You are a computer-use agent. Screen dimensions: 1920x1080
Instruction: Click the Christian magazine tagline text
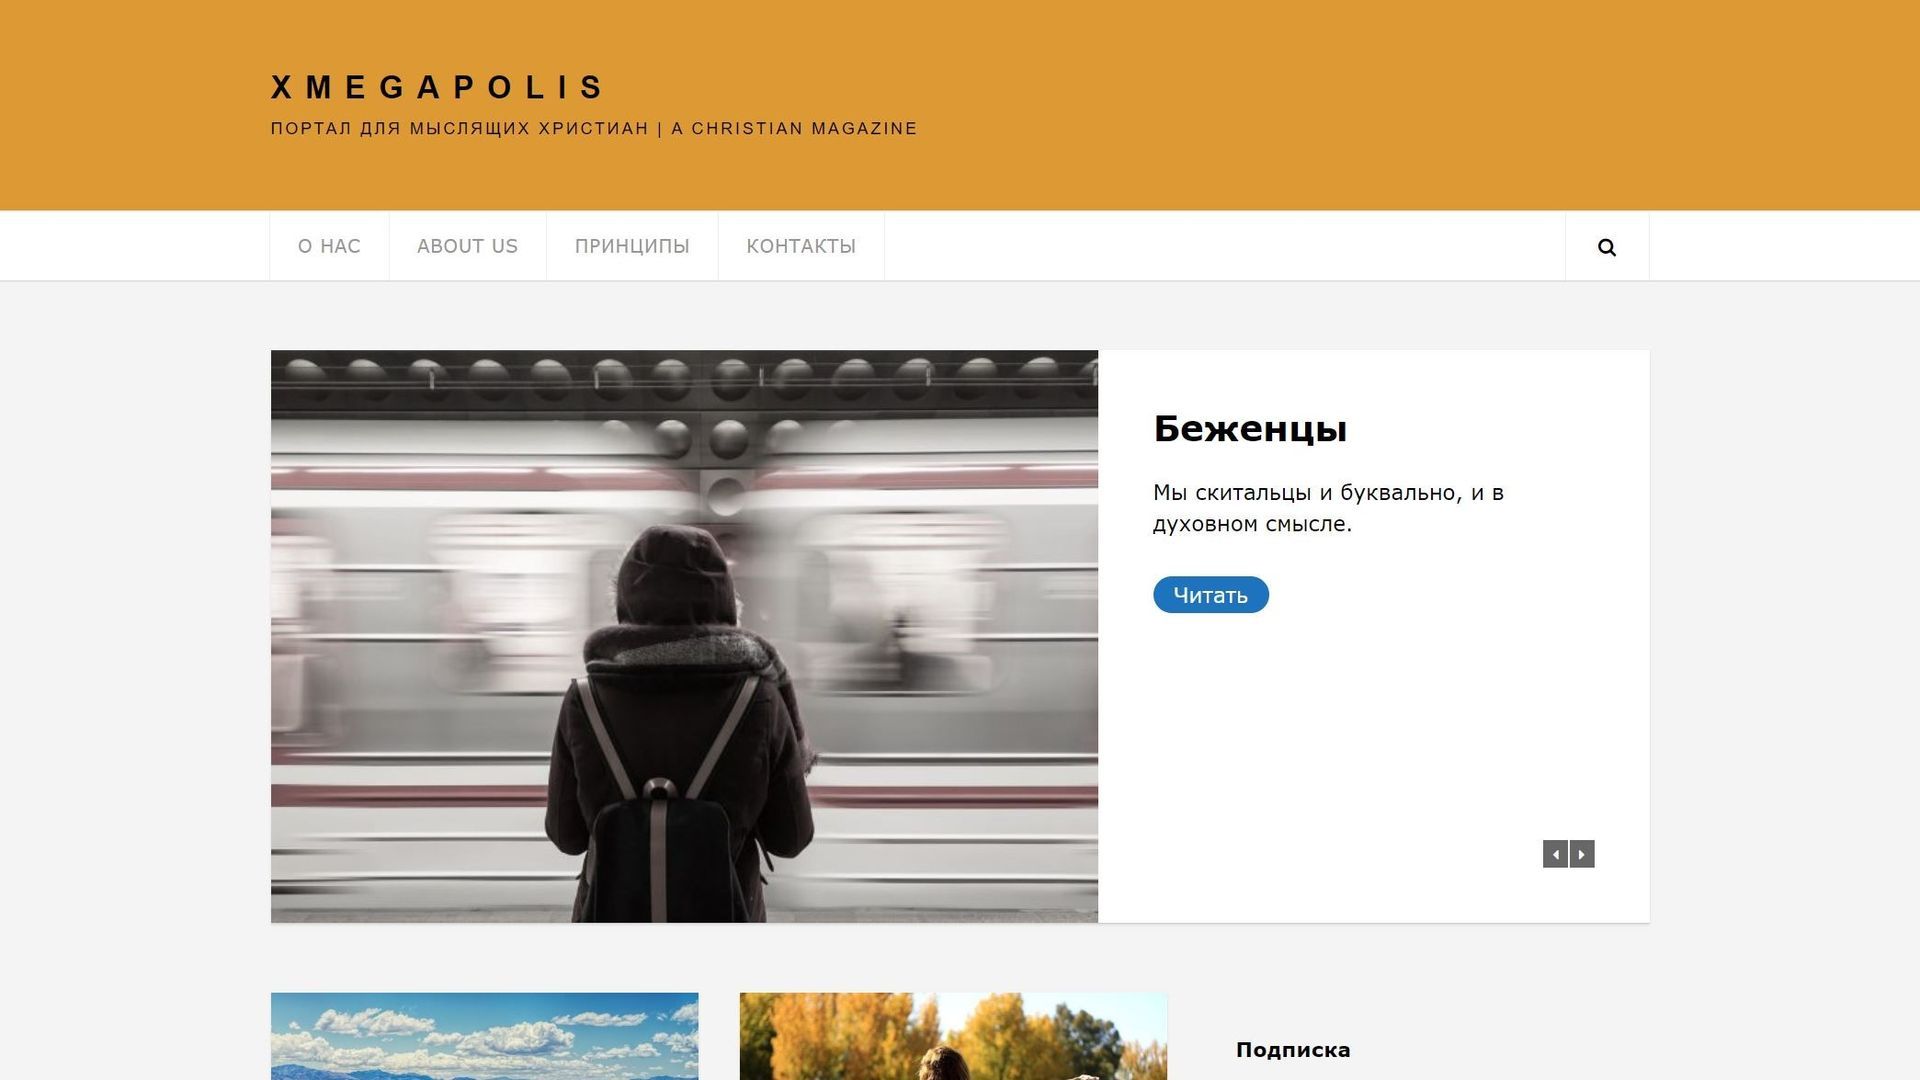click(594, 128)
